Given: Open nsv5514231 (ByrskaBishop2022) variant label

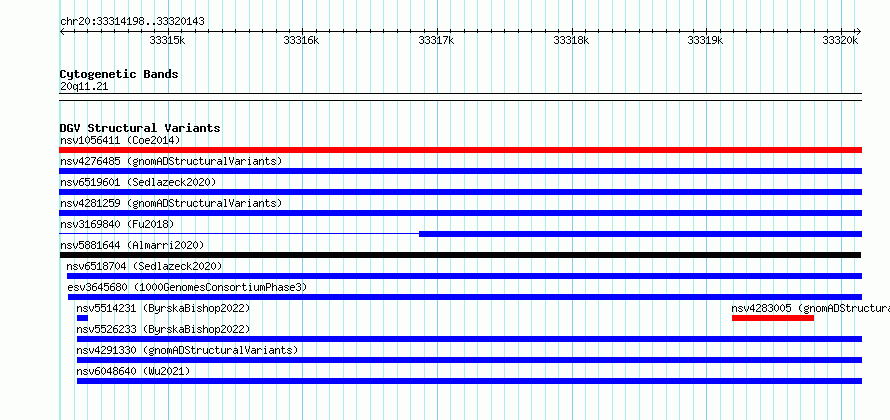Looking at the screenshot, I should (x=163, y=308).
